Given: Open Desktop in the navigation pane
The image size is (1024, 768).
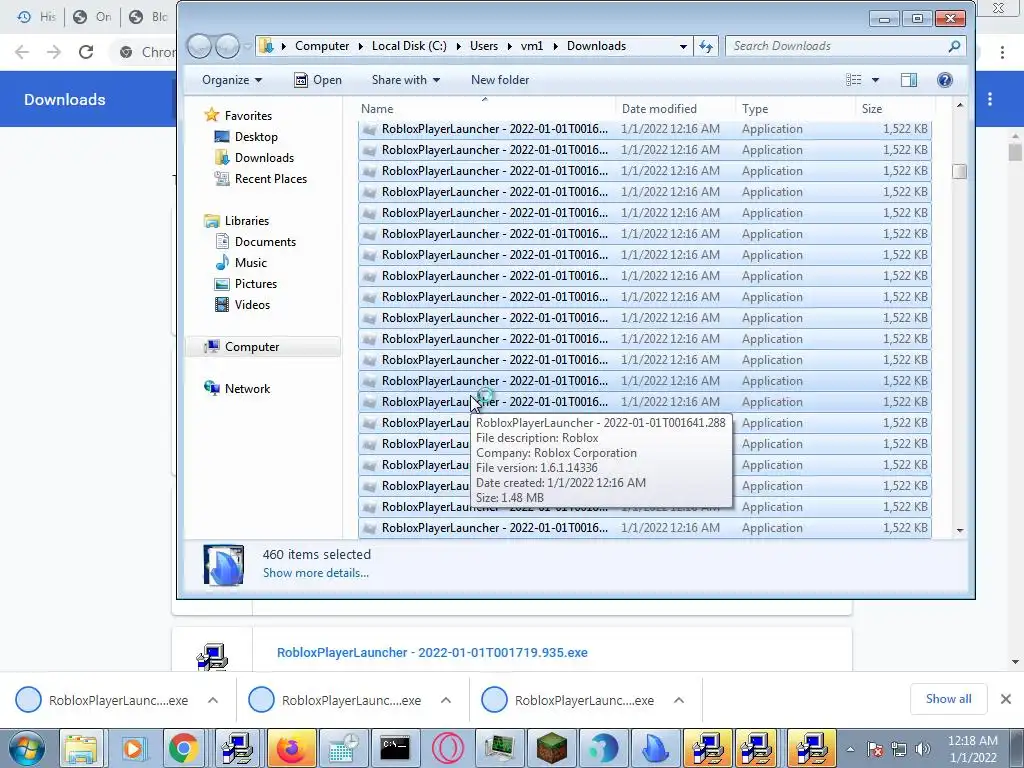Looking at the screenshot, I should click(256, 136).
